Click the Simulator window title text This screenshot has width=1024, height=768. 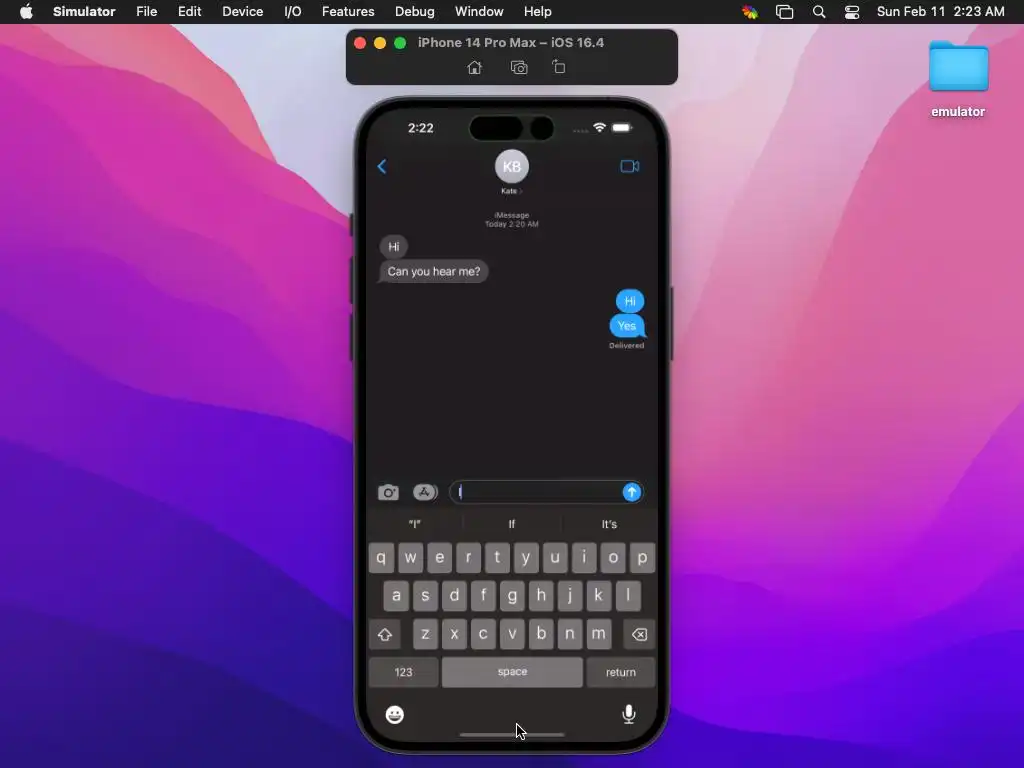[511, 42]
